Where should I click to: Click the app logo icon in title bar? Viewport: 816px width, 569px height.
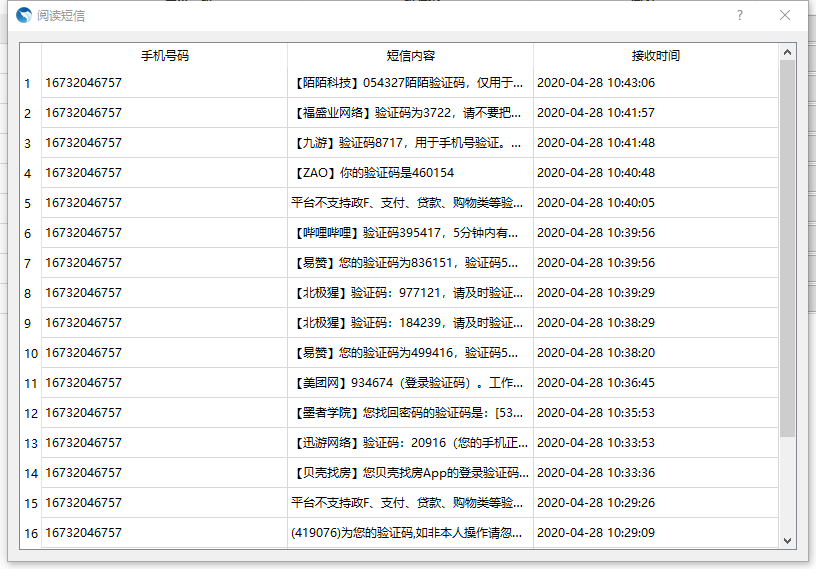(x=24, y=16)
